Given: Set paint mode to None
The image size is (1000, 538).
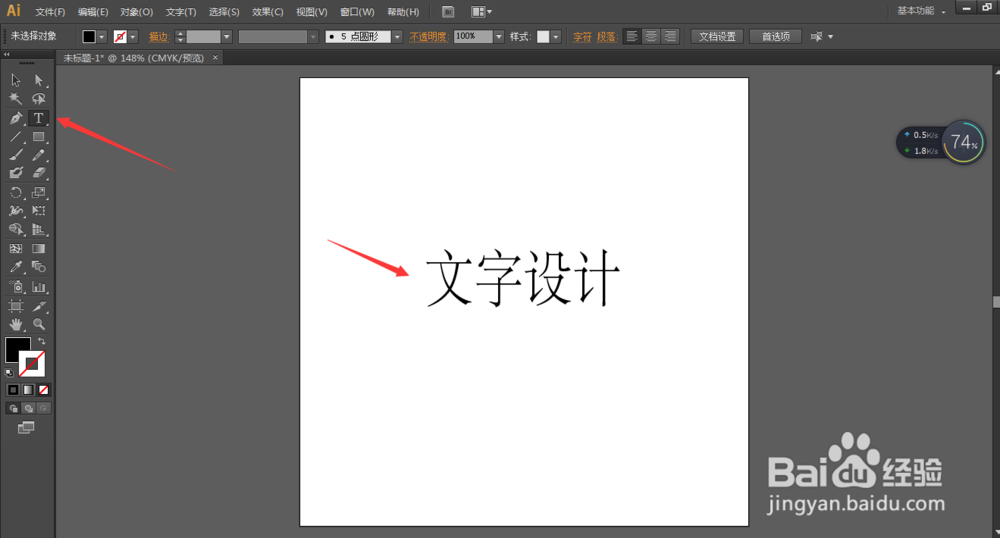Looking at the screenshot, I should 43,389.
